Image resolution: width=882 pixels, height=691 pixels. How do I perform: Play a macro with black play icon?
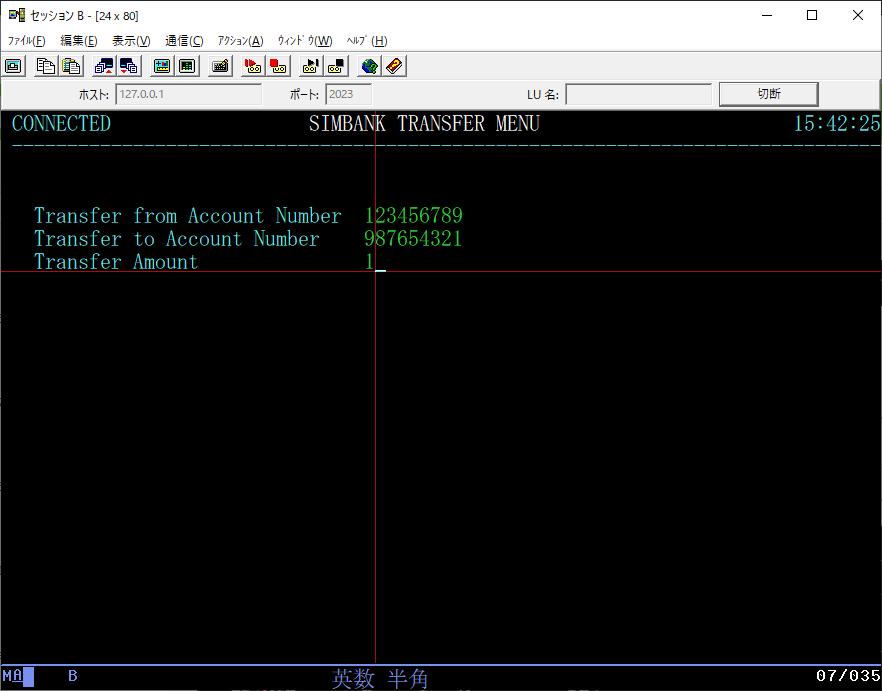(310, 66)
